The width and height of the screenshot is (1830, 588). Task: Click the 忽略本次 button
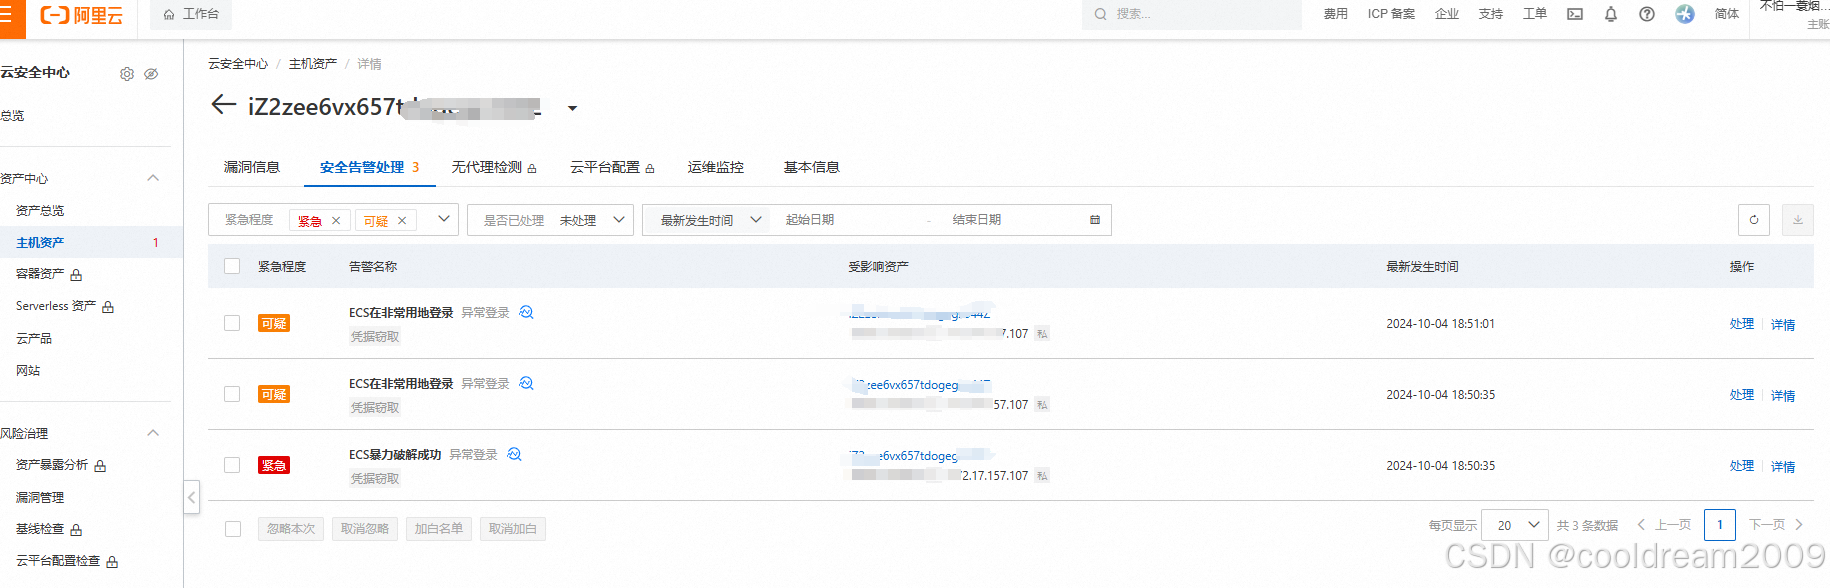291,529
